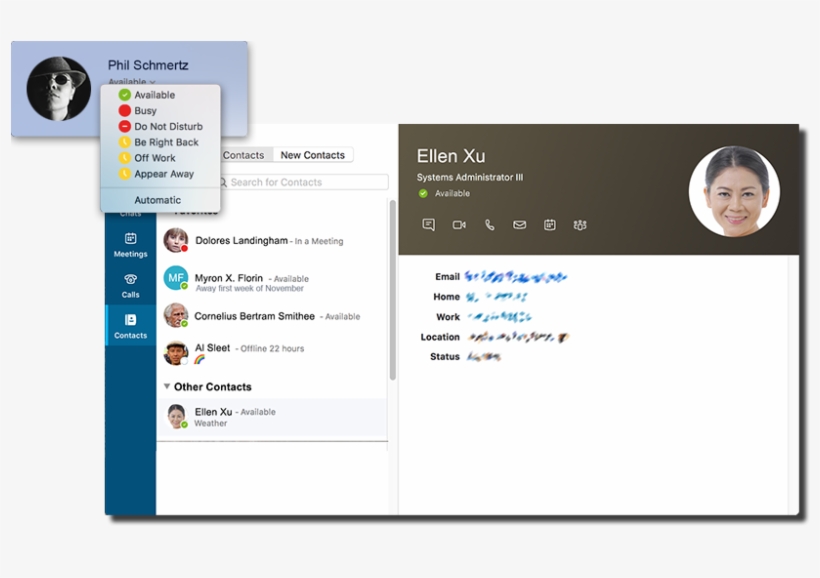Select the Appear Away status
820x578 pixels.
click(x=164, y=173)
